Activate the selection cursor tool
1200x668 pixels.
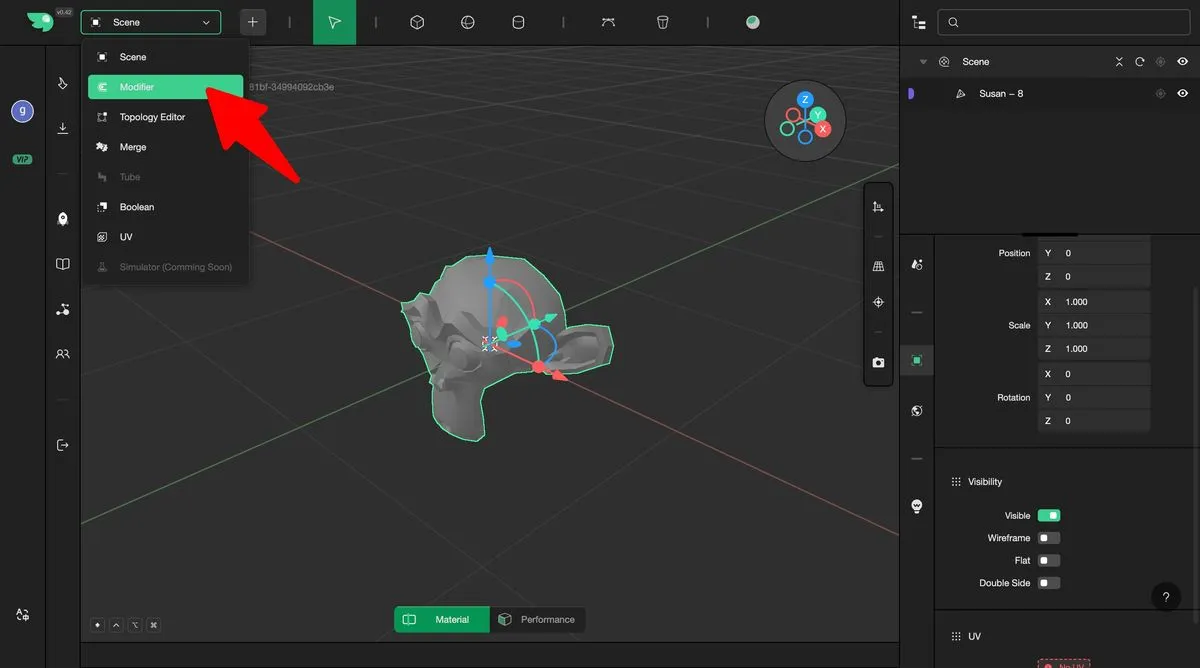(x=334, y=22)
